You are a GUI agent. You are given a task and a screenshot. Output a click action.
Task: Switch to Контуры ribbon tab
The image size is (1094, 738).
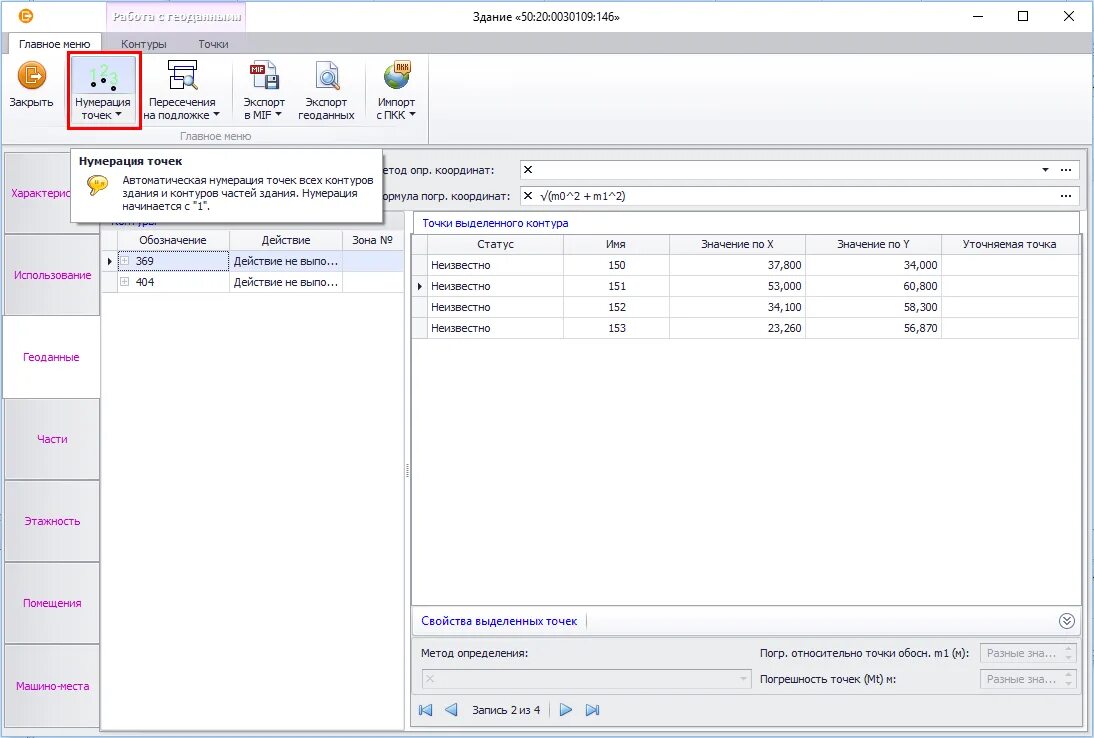point(144,44)
